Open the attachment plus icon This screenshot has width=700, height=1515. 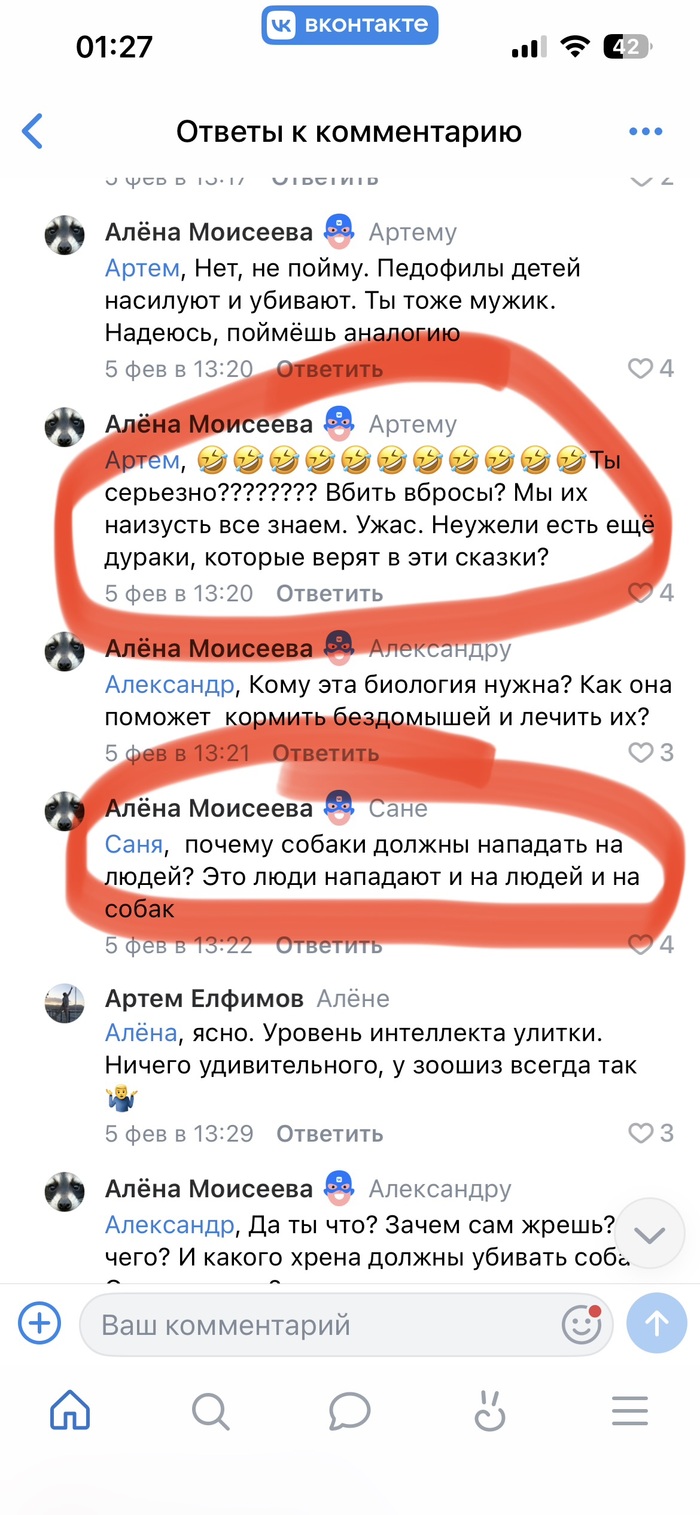[x=39, y=1325]
